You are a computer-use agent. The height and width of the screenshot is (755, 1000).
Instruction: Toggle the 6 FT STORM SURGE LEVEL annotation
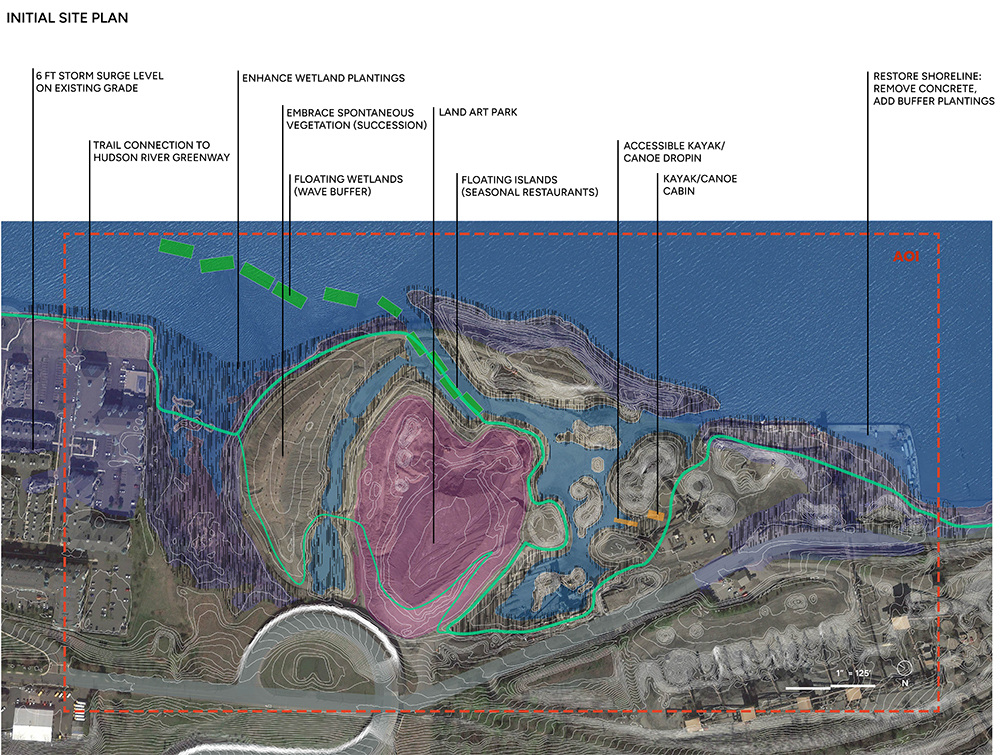[x=99, y=81]
